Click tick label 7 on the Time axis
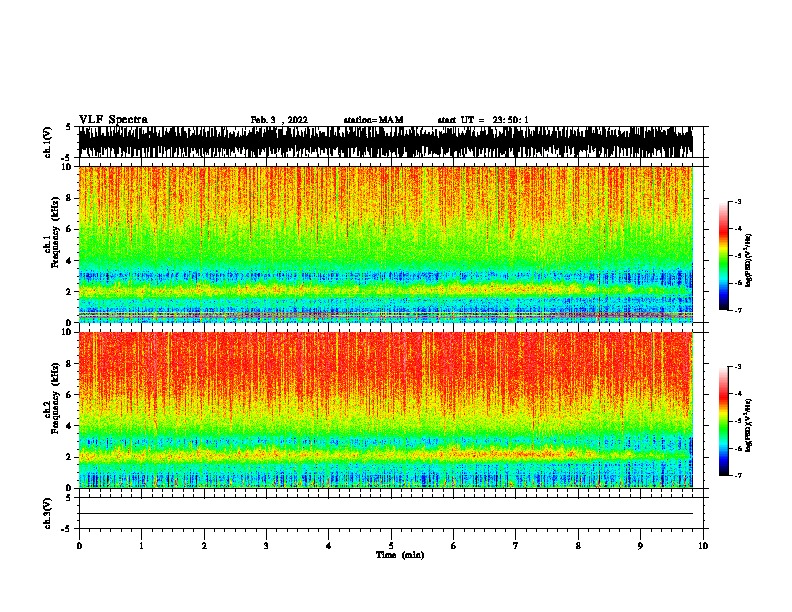Viewport: 792px width, 612px height. coord(516,546)
